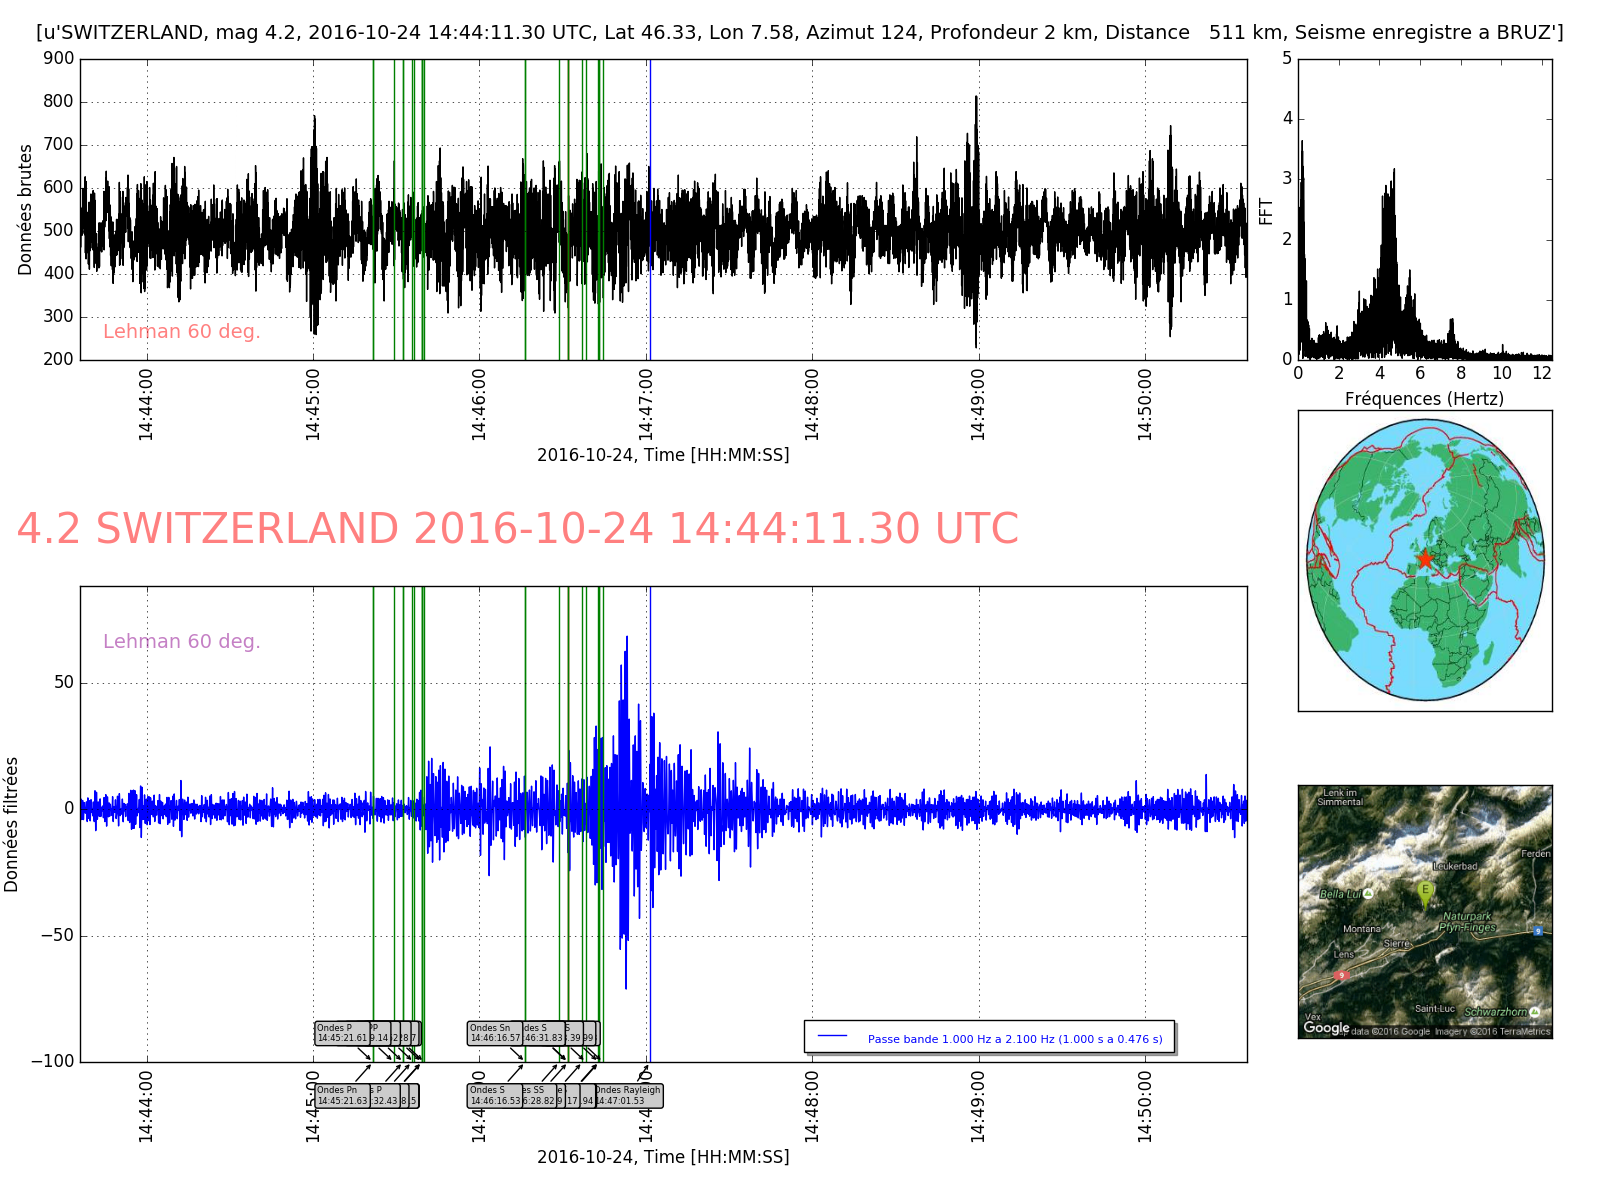
Task: Click the Bella Lui mountain peak icon
Action: point(1367,894)
